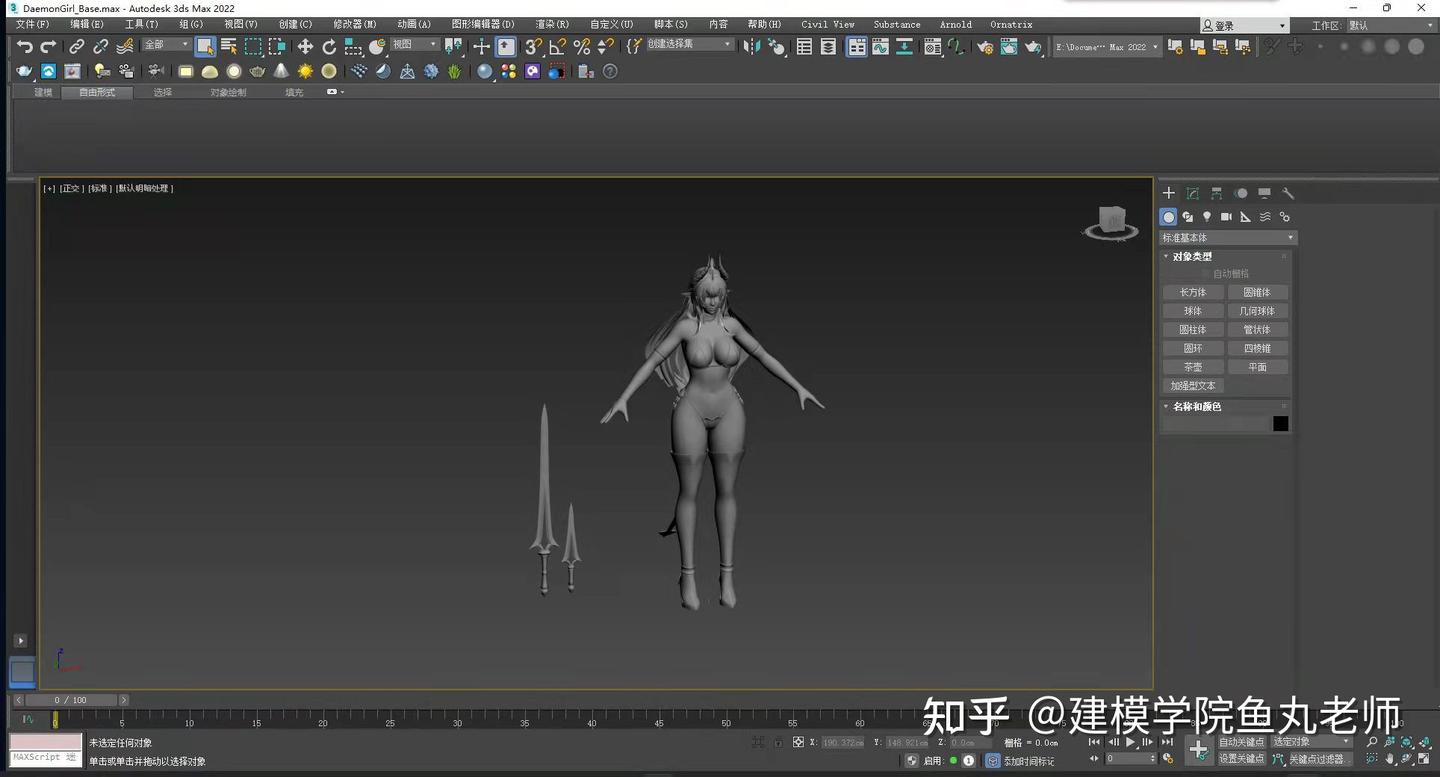The height and width of the screenshot is (777, 1440).
Task: Click the Undo arrow icon
Action: (x=25, y=46)
